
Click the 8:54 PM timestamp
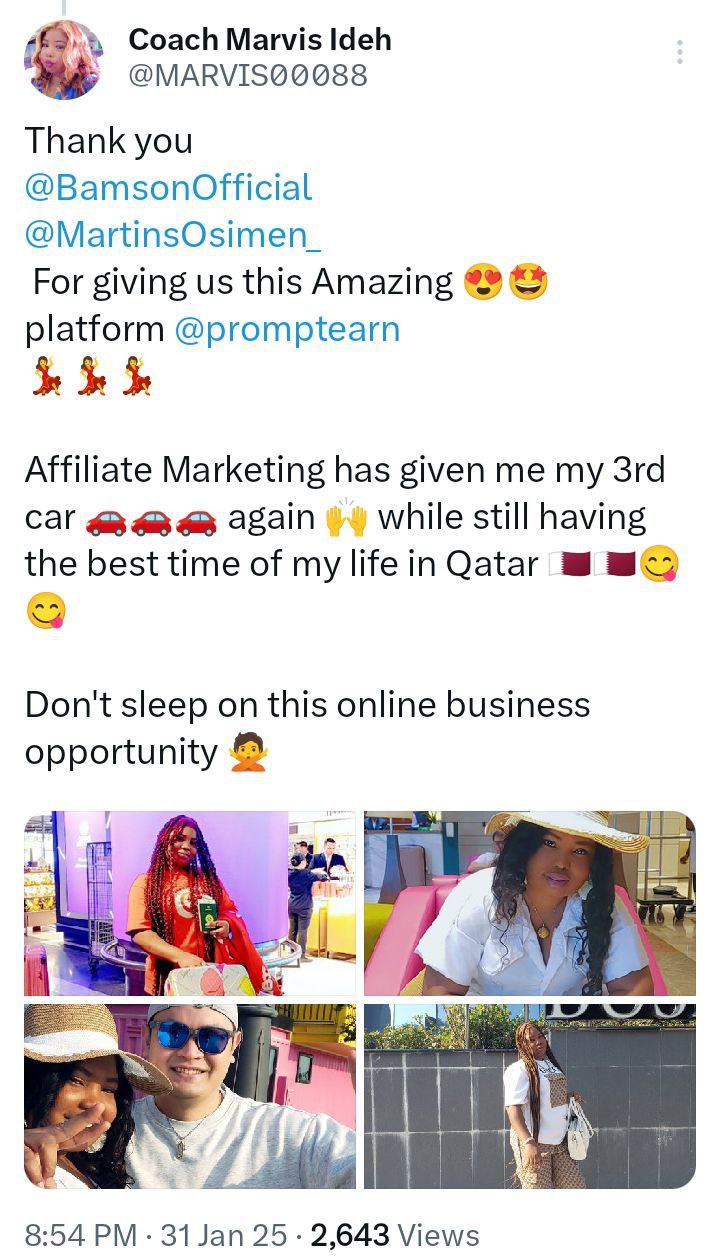click(81, 1235)
